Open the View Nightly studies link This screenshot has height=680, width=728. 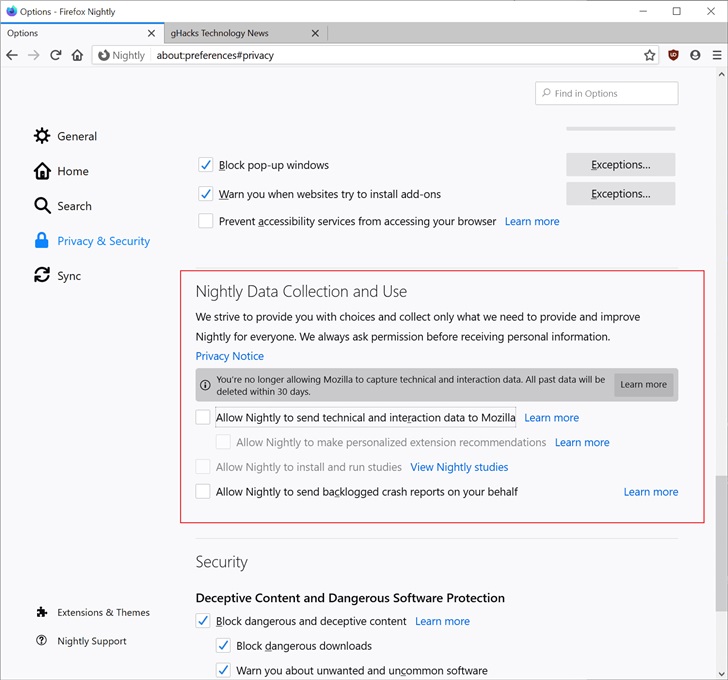459,467
